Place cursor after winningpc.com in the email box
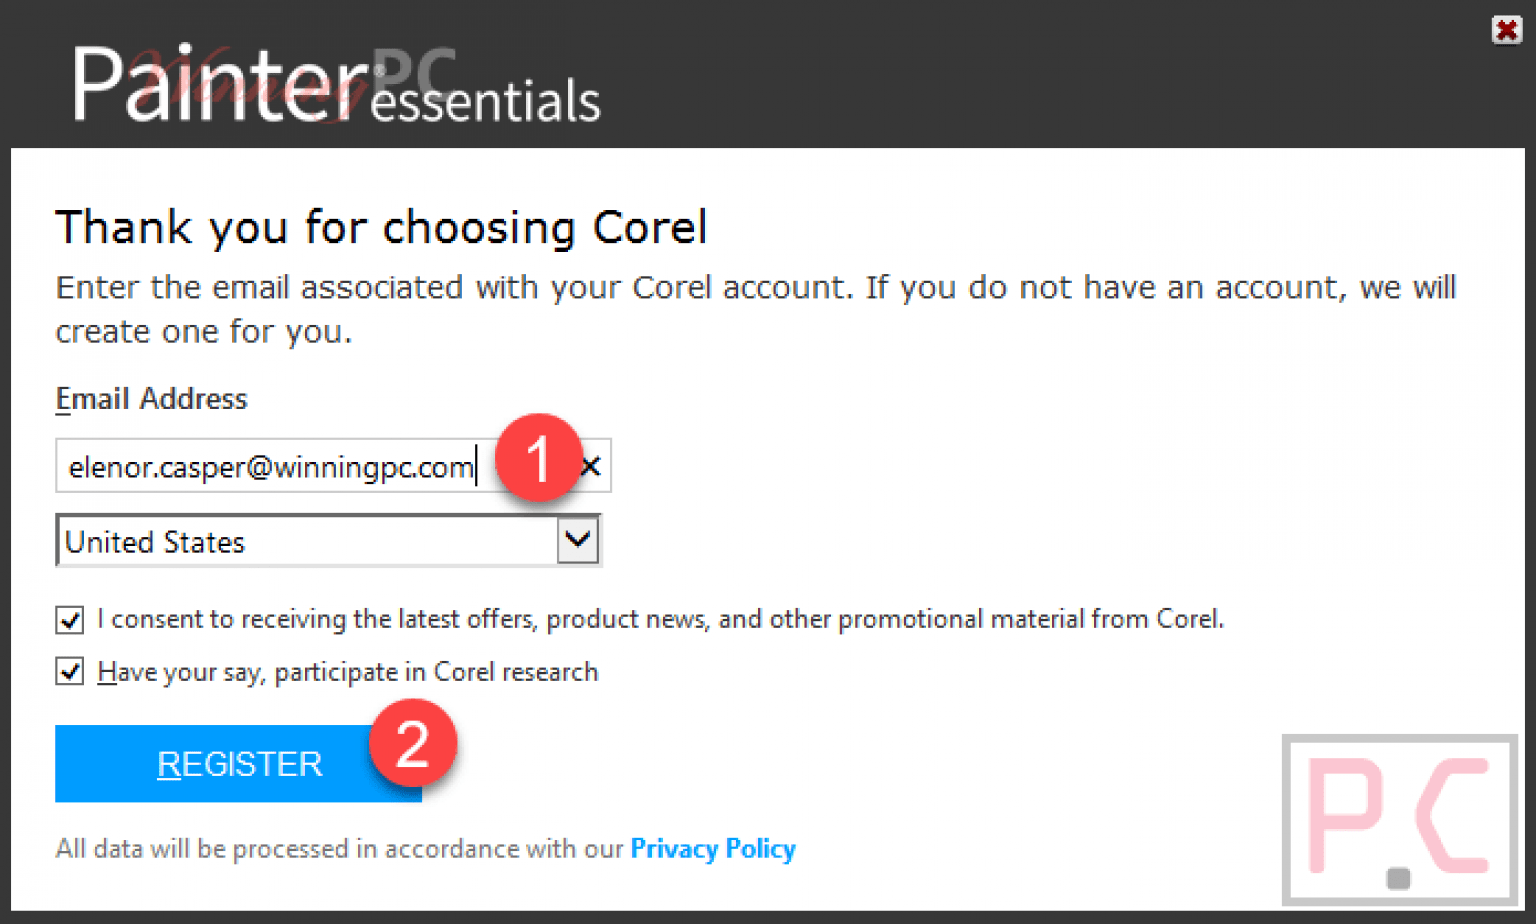Screen dimensions: 1536x924 pos(477,465)
